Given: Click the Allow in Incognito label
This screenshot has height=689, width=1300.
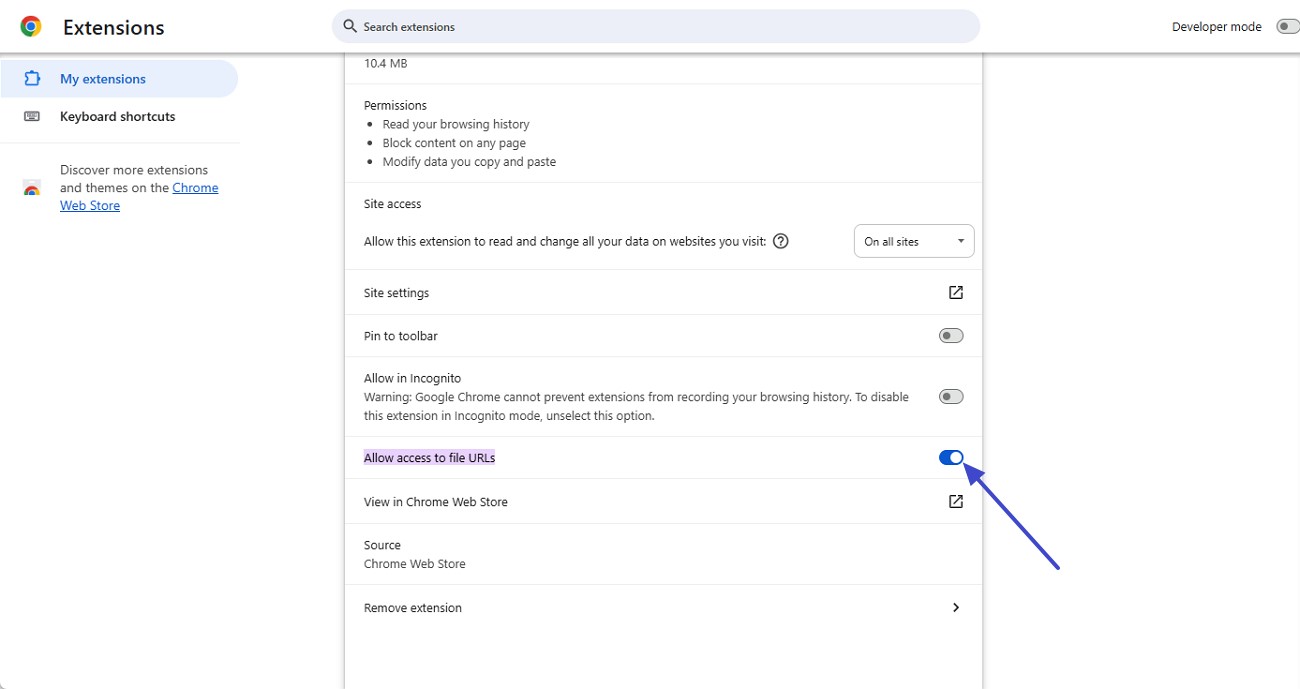Looking at the screenshot, I should click(x=412, y=378).
